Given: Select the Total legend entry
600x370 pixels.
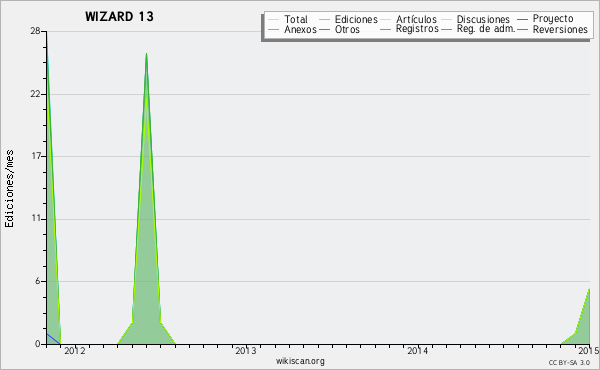Looking at the screenshot, I should (x=288, y=19).
